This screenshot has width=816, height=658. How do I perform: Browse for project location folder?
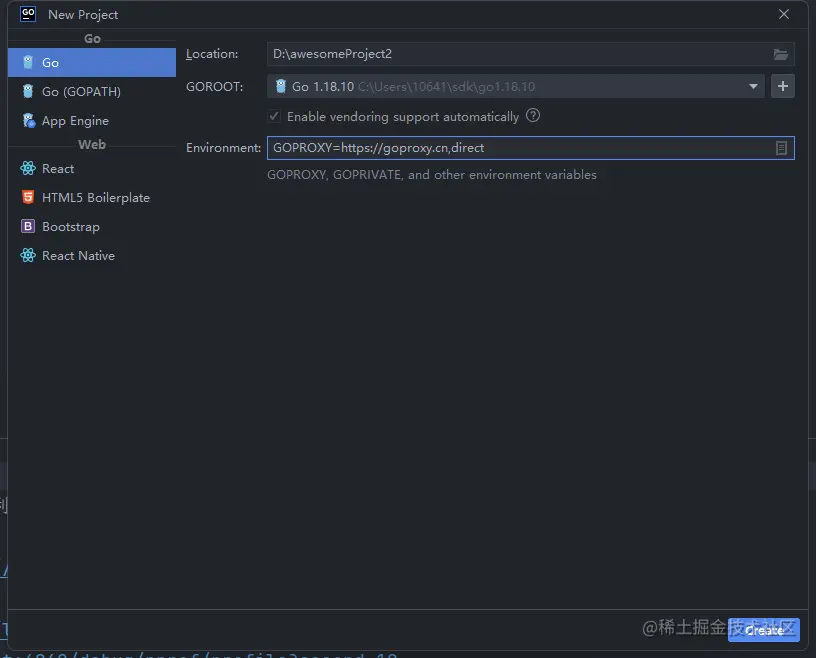(x=781, y=54)
